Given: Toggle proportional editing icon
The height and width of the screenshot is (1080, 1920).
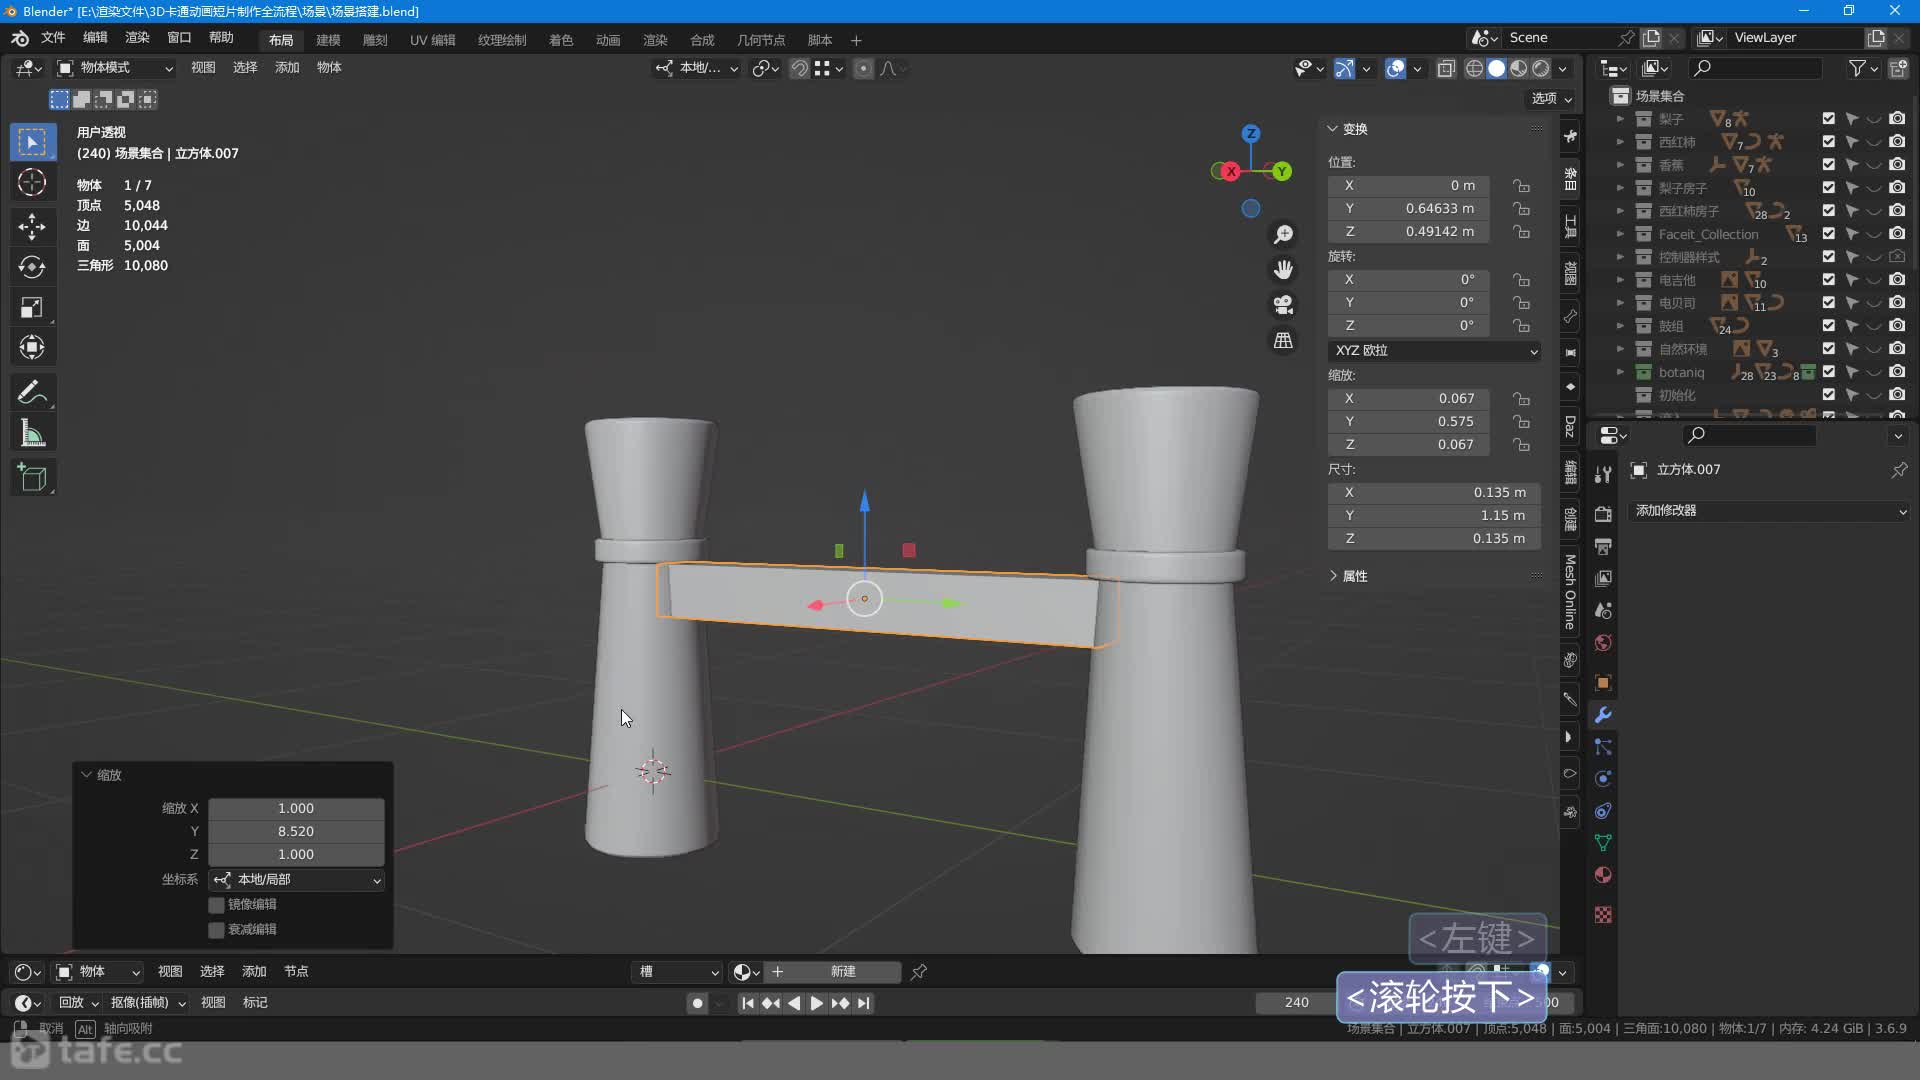Looking at the screenshot, I should point(863,68).
